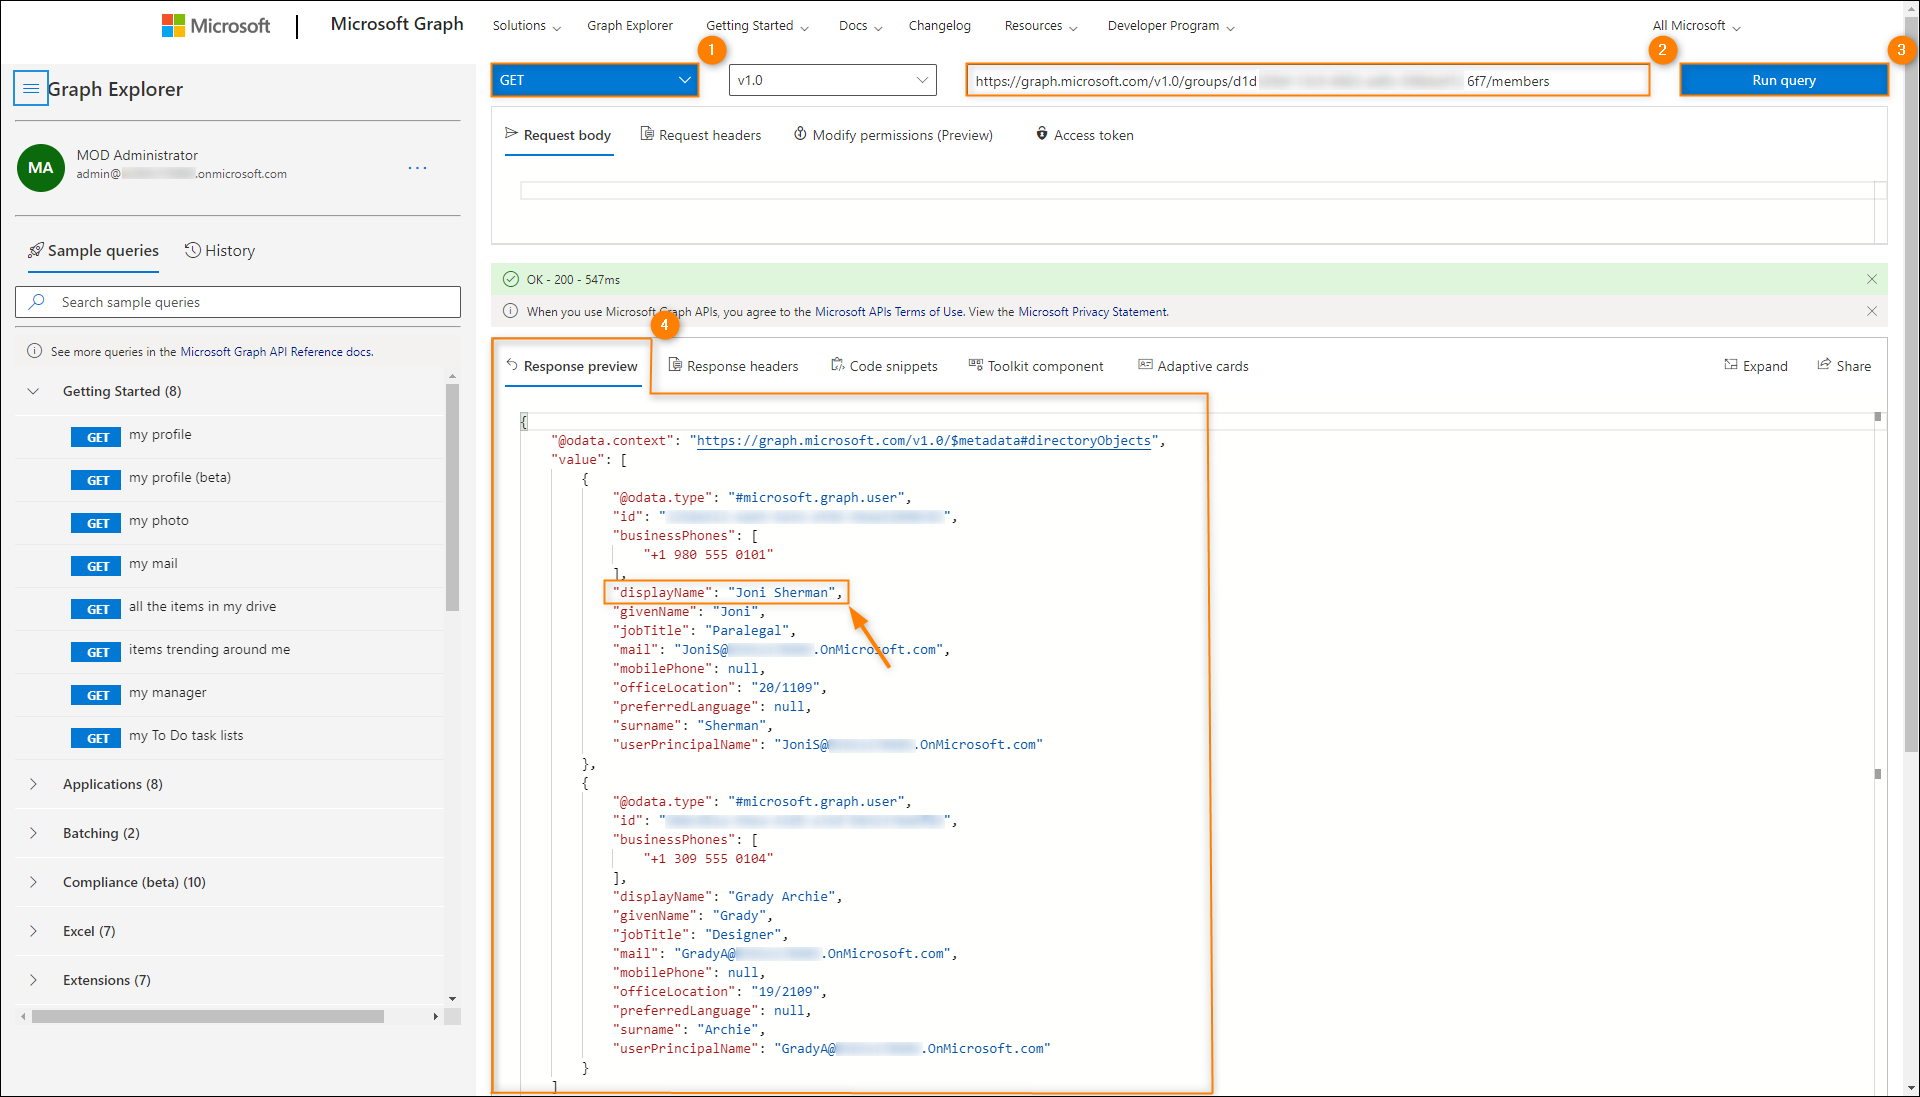1920x1097 pixels.
Task: Switch to the History tab
Action: coord(220,251)
